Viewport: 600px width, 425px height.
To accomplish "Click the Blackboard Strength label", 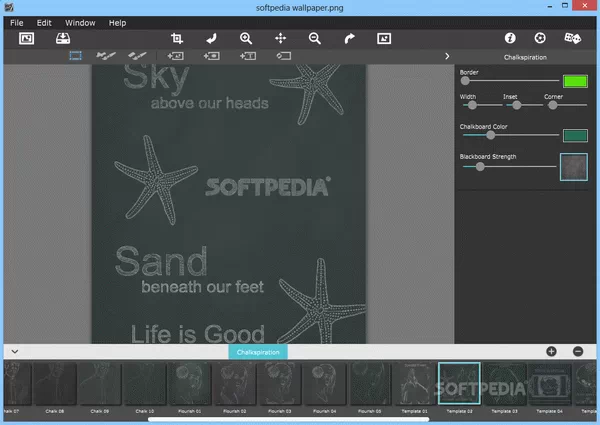I will click(x=488, y=156).
